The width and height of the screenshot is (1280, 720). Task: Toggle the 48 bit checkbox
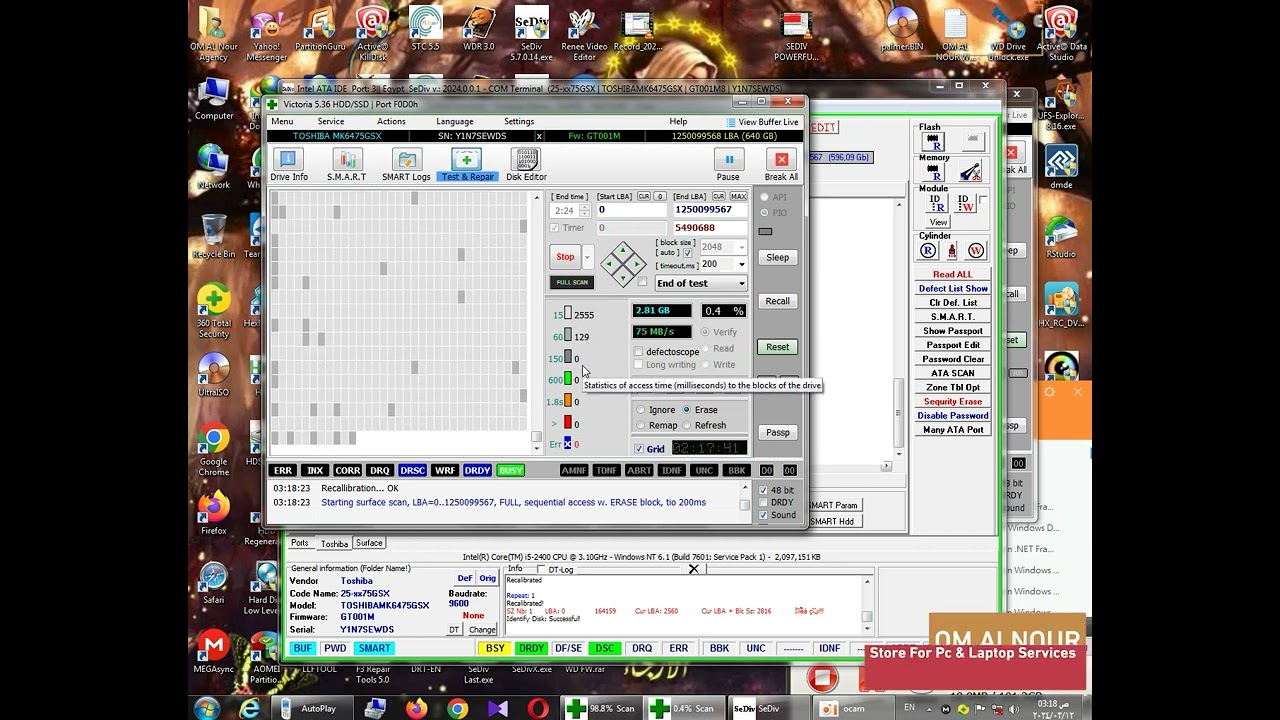[x=764, y=490]
